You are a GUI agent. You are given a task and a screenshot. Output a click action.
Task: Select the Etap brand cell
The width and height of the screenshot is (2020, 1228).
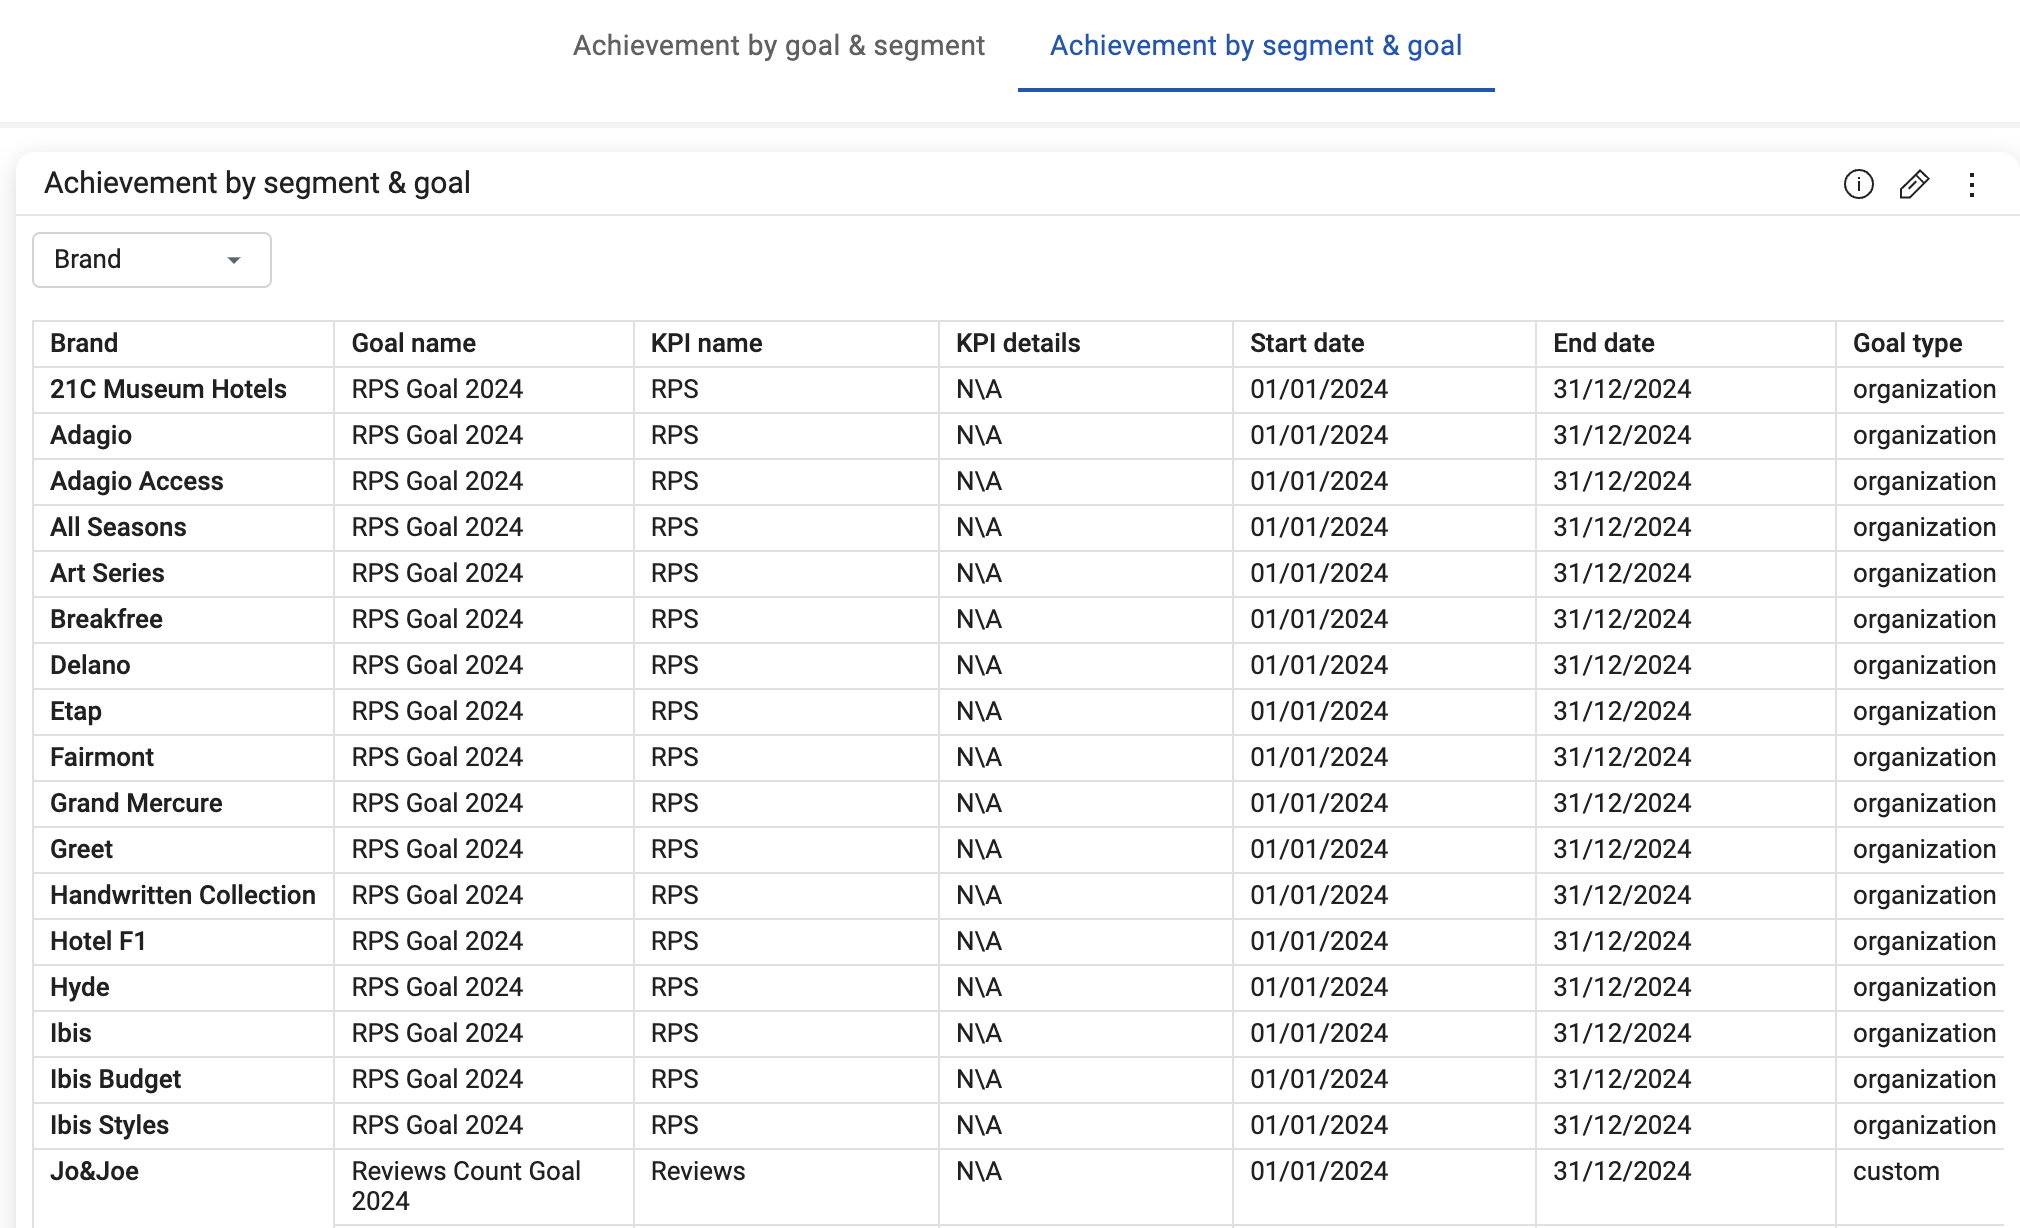pos(183,712)
